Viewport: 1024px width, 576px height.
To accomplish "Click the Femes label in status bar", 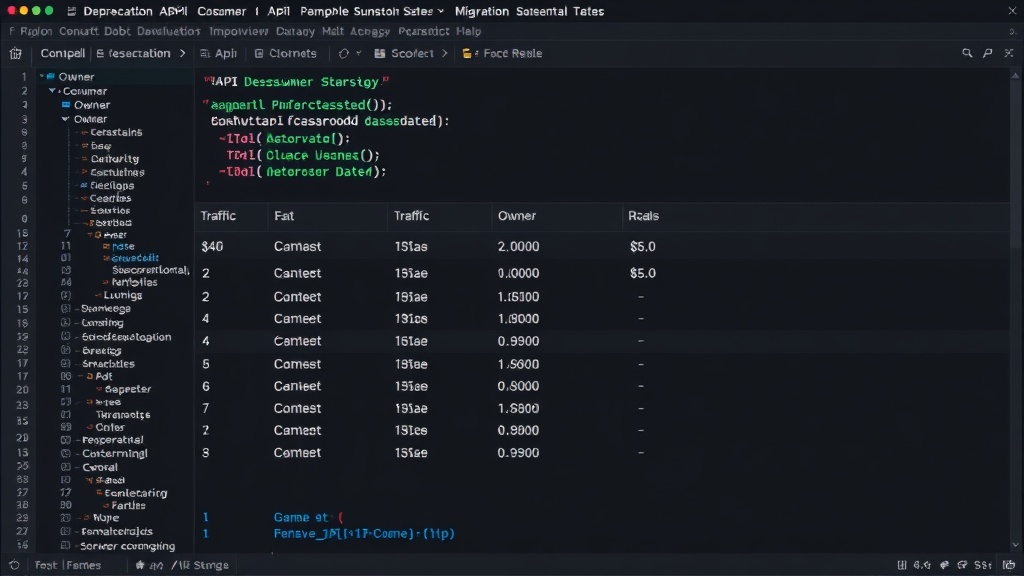I will coord(84,565).
